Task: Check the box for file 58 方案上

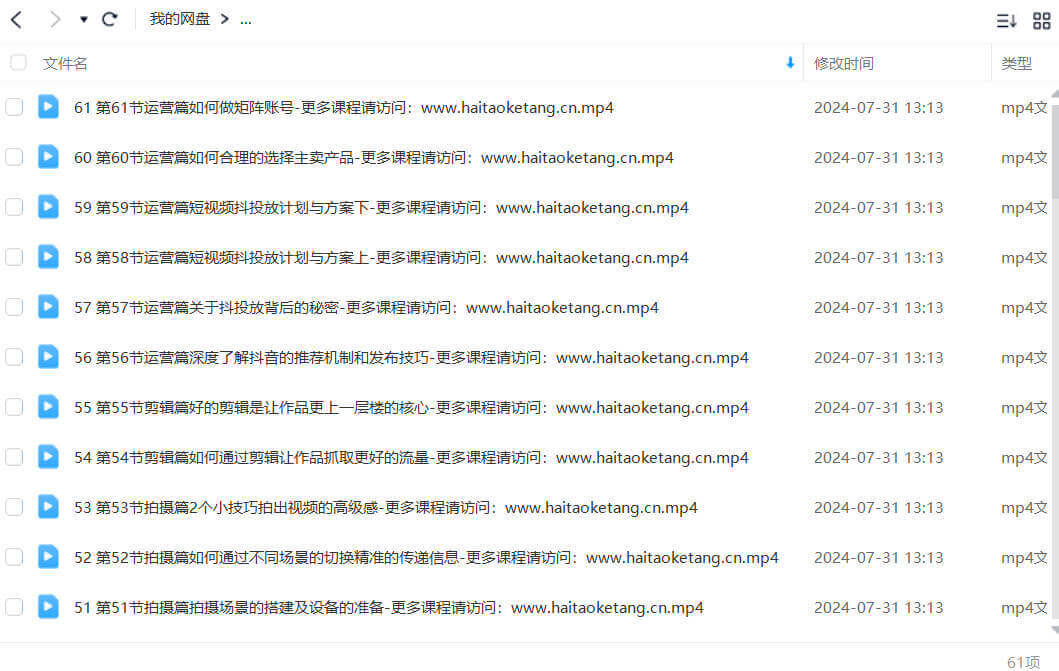Action: [x=14, y=257]
